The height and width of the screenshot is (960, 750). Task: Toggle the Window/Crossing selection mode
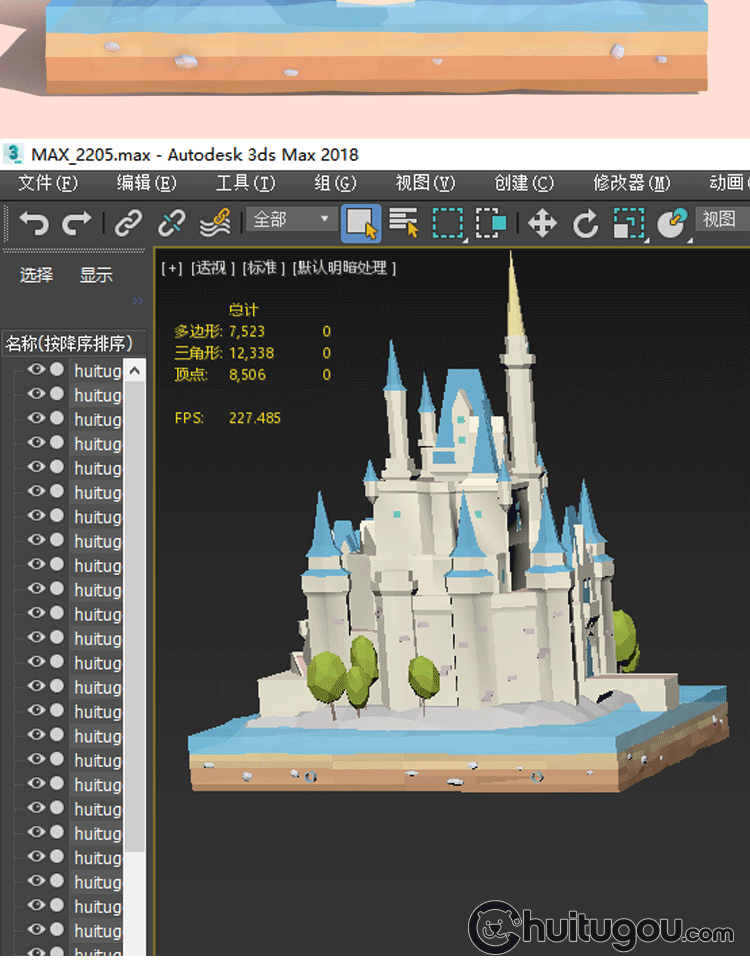pos(491,222)
